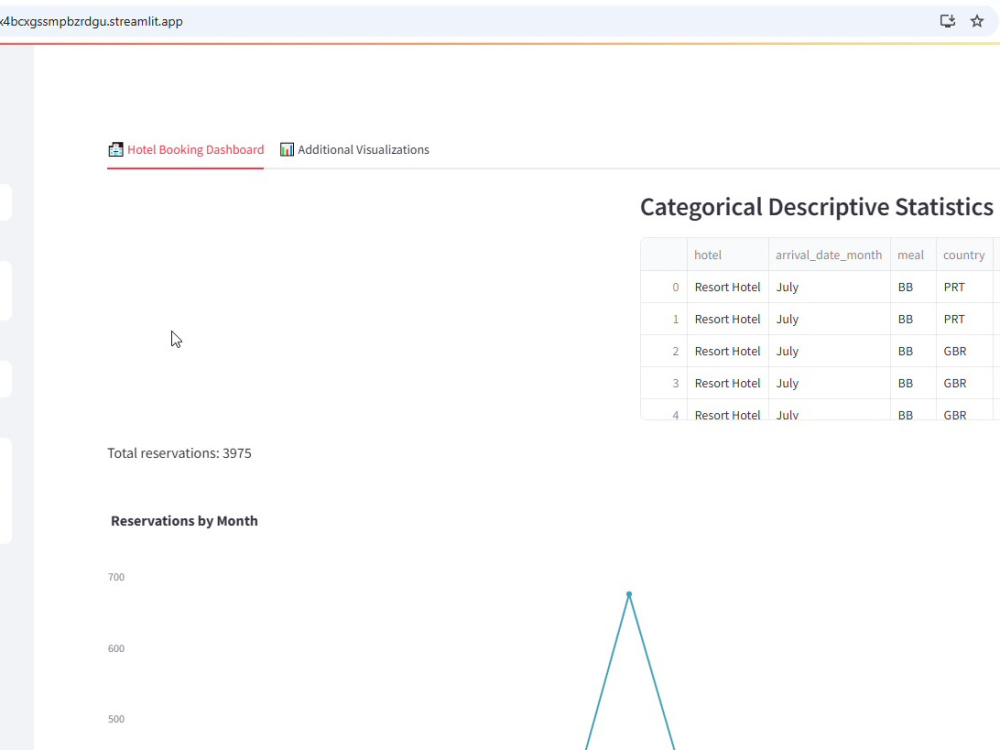Click July cell in row 1
Viewport: 1000px width, 750px height.
point(829,319)
